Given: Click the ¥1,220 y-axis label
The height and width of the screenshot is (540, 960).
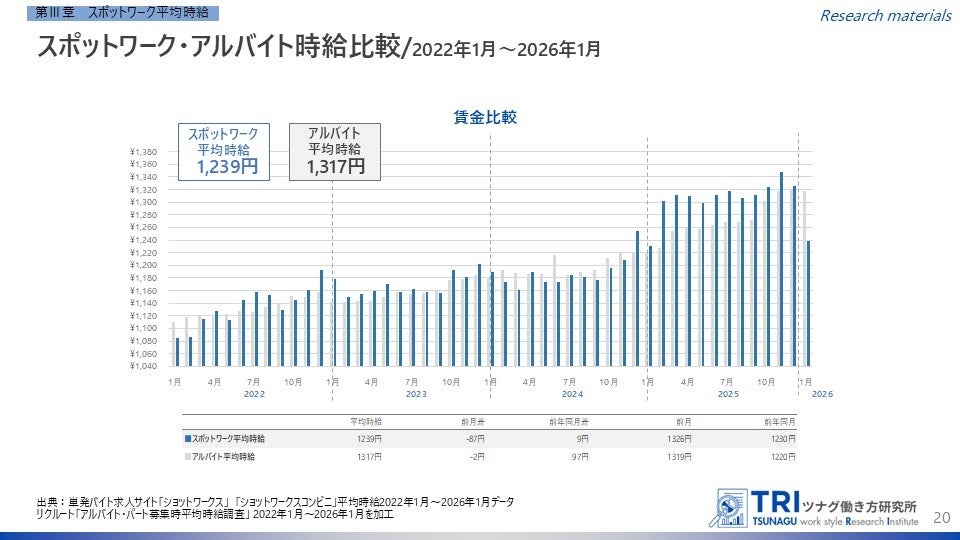Looking at the screenshot, I should click(143, 253).
